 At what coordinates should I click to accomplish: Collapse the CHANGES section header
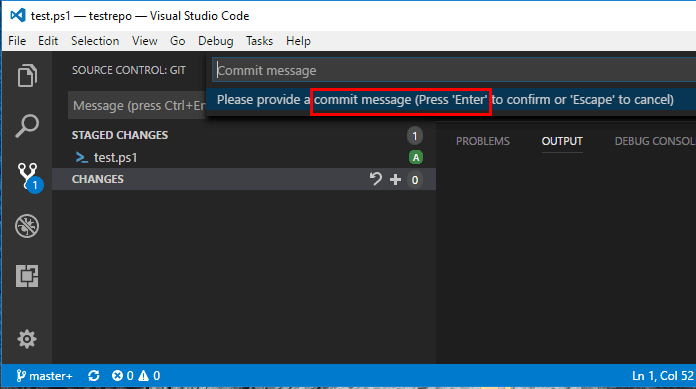98,179
